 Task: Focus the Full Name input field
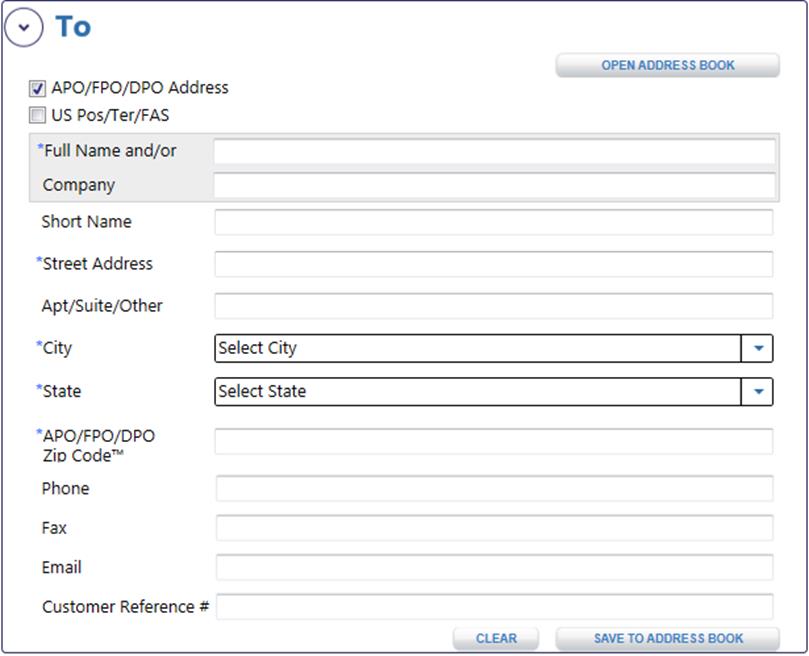pos(494,151)
